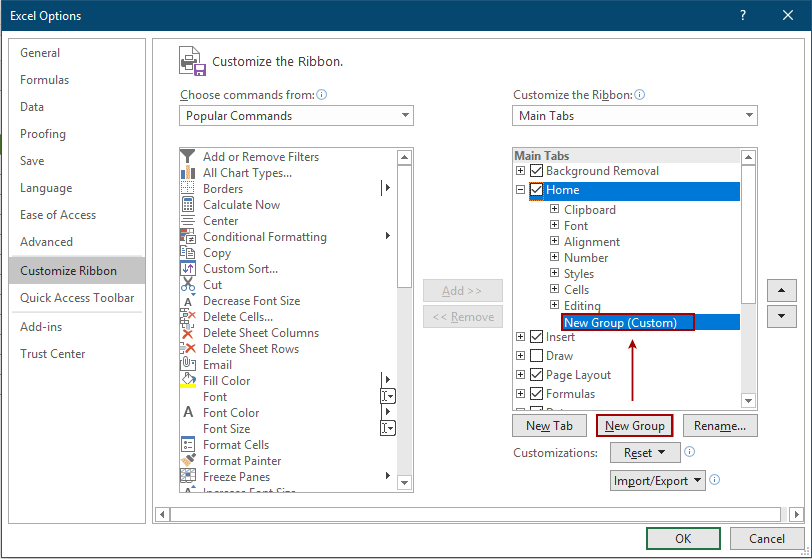812x559 pixels.
Task: Select the Number group in Home tab
Action: 586,257
